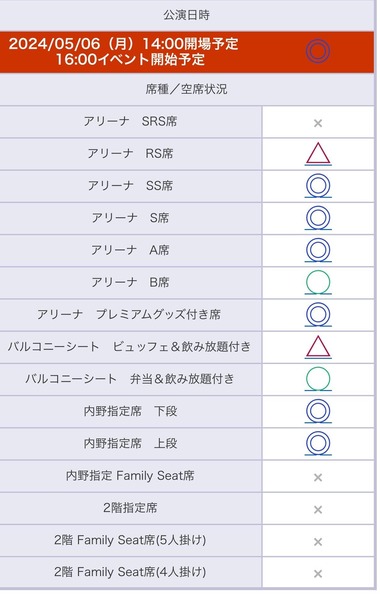Open アリーナ A席 double-circle availability link
Image resolution: width=380 pixels, height=595 pixels.
click(x=318, y=250)
